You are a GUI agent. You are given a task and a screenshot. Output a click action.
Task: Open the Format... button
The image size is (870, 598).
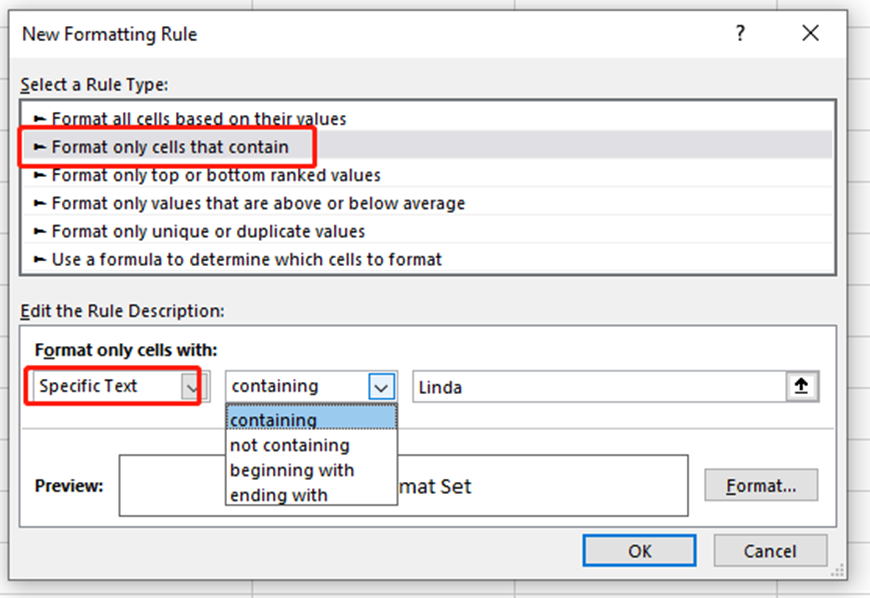761,485
